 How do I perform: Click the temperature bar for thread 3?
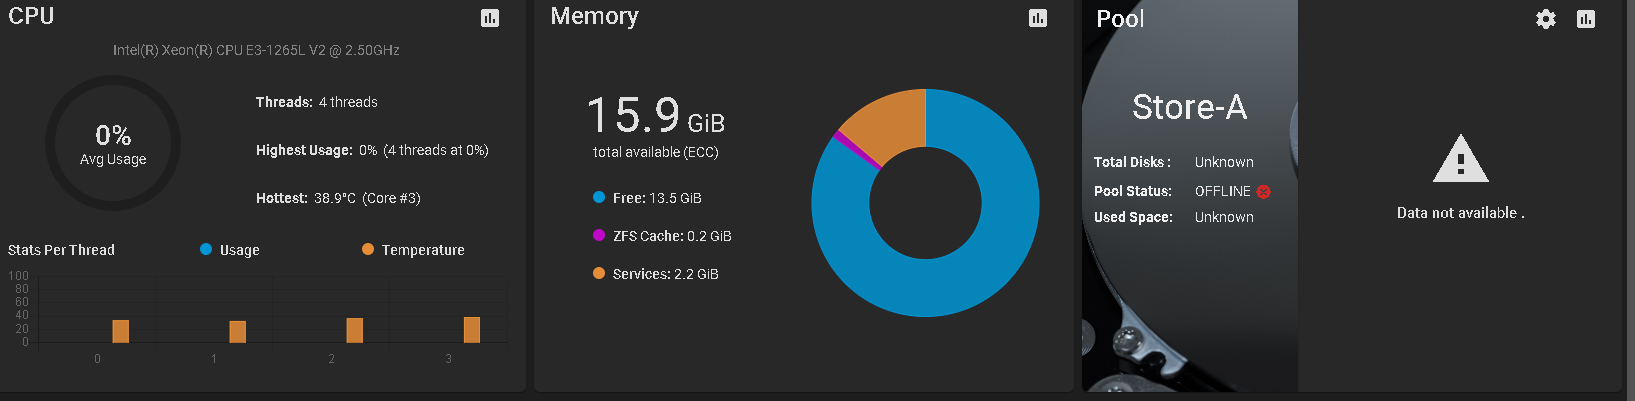pyautogui.click(x=472, y=329)
